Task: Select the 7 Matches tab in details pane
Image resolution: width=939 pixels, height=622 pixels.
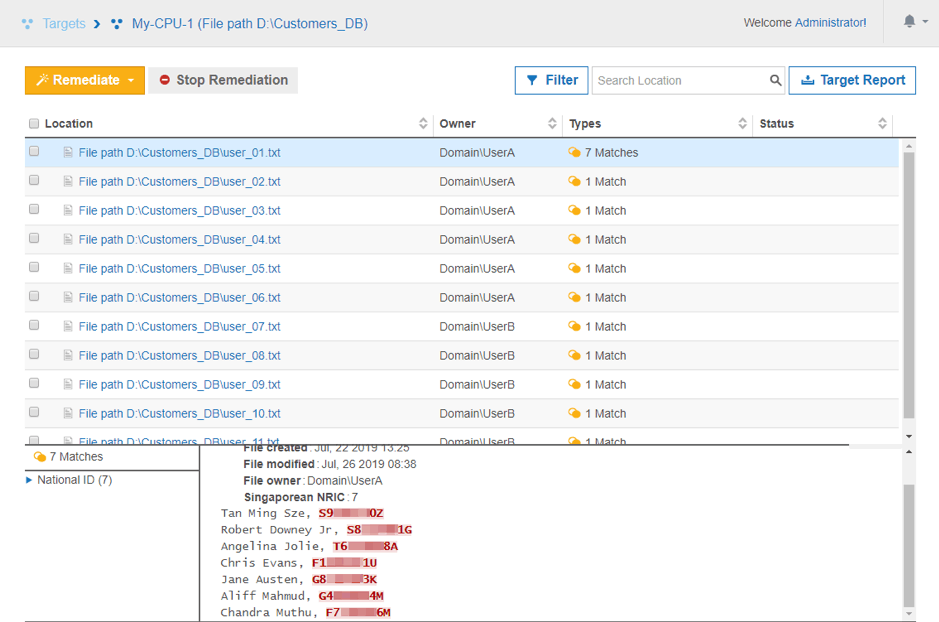Action: [x=70, y=457]
